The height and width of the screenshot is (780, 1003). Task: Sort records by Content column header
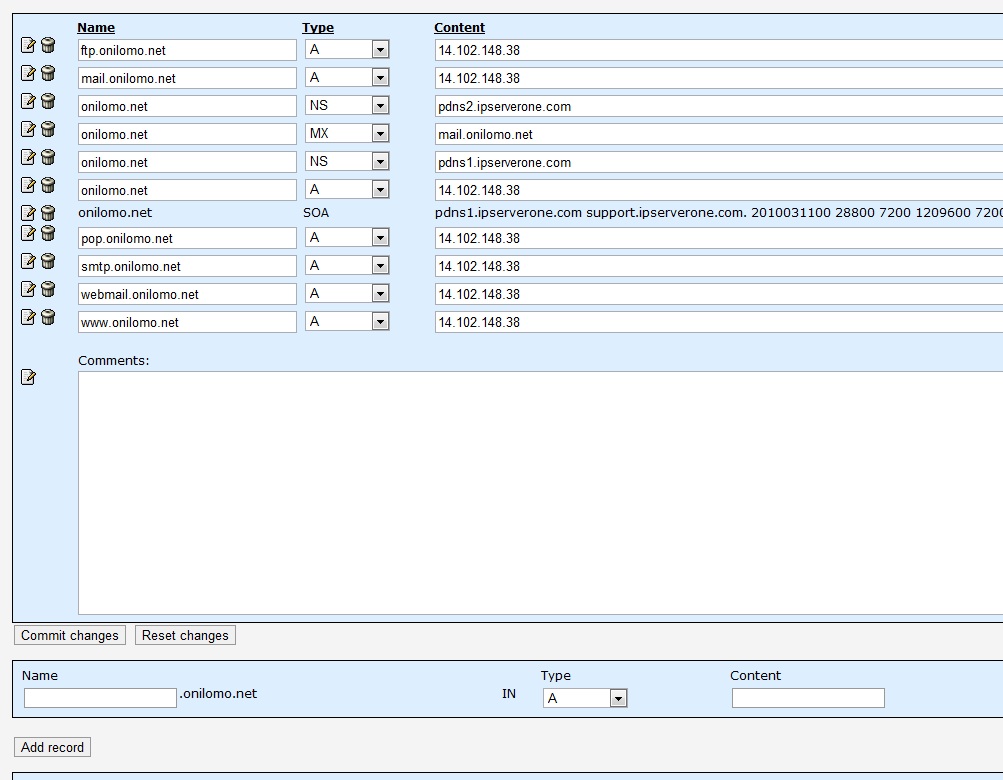click(x=459, y=28)
